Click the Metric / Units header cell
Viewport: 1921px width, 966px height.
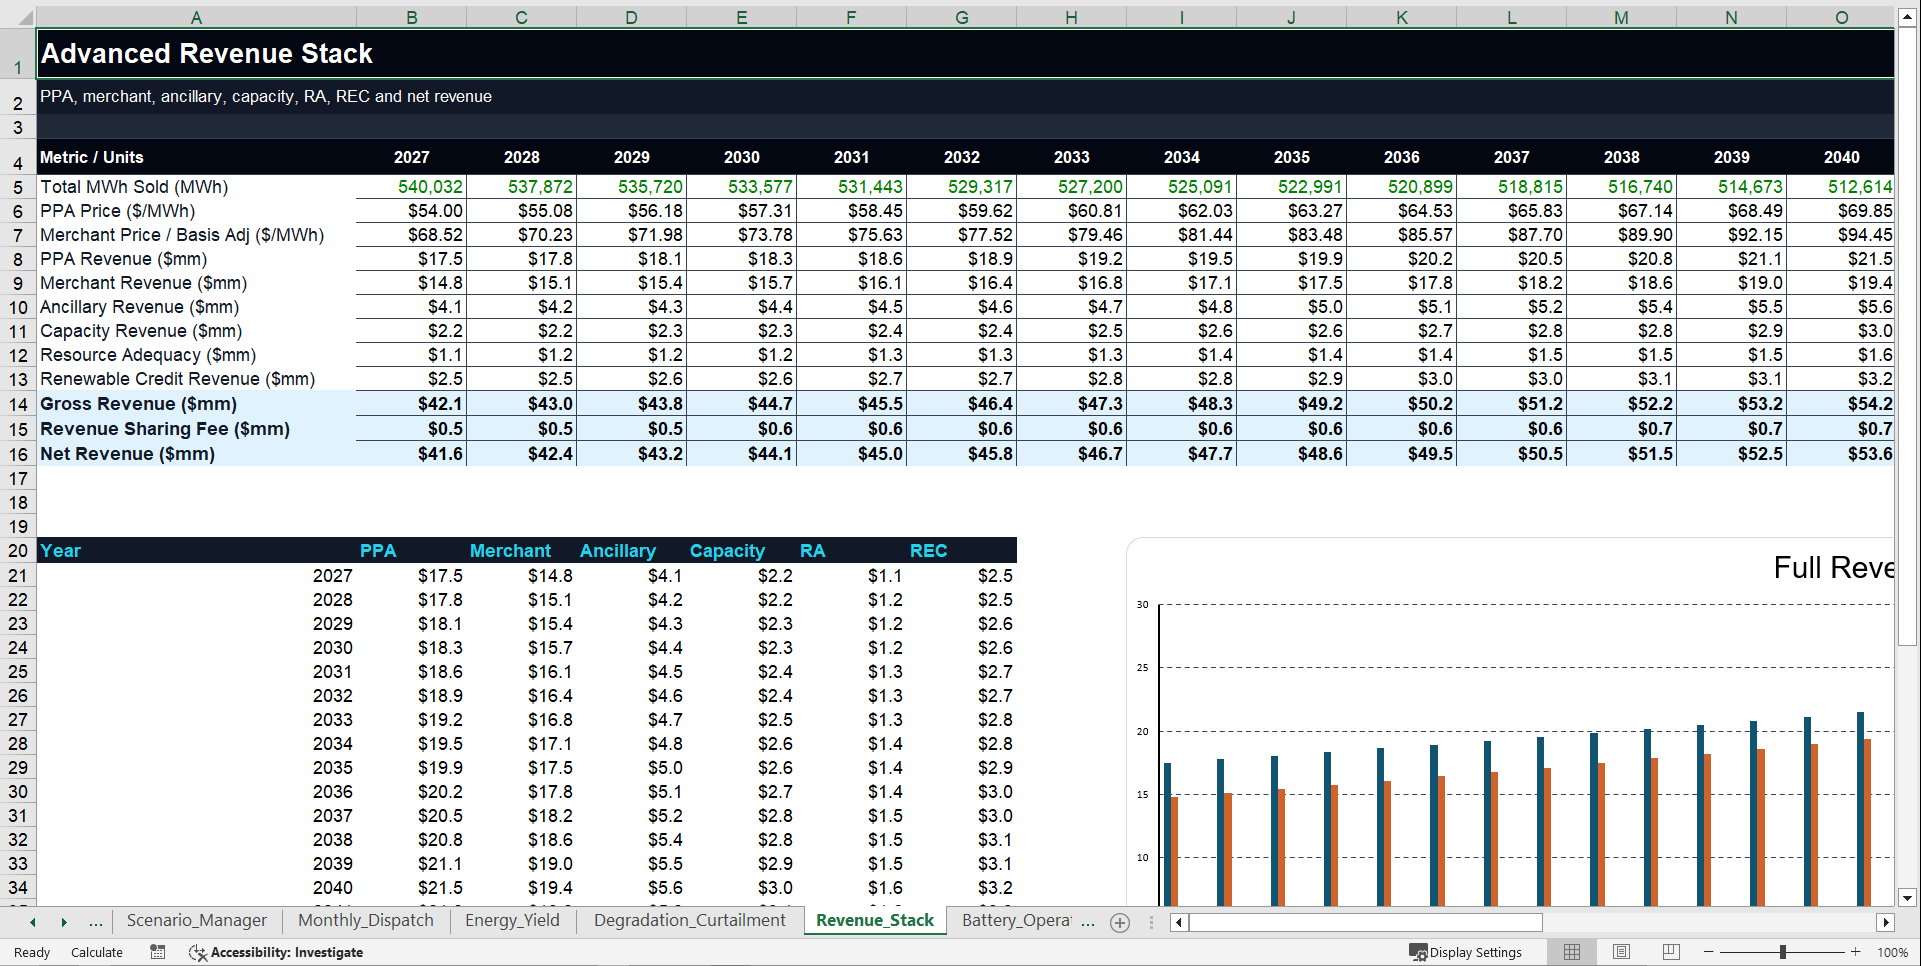pos(196,157)
